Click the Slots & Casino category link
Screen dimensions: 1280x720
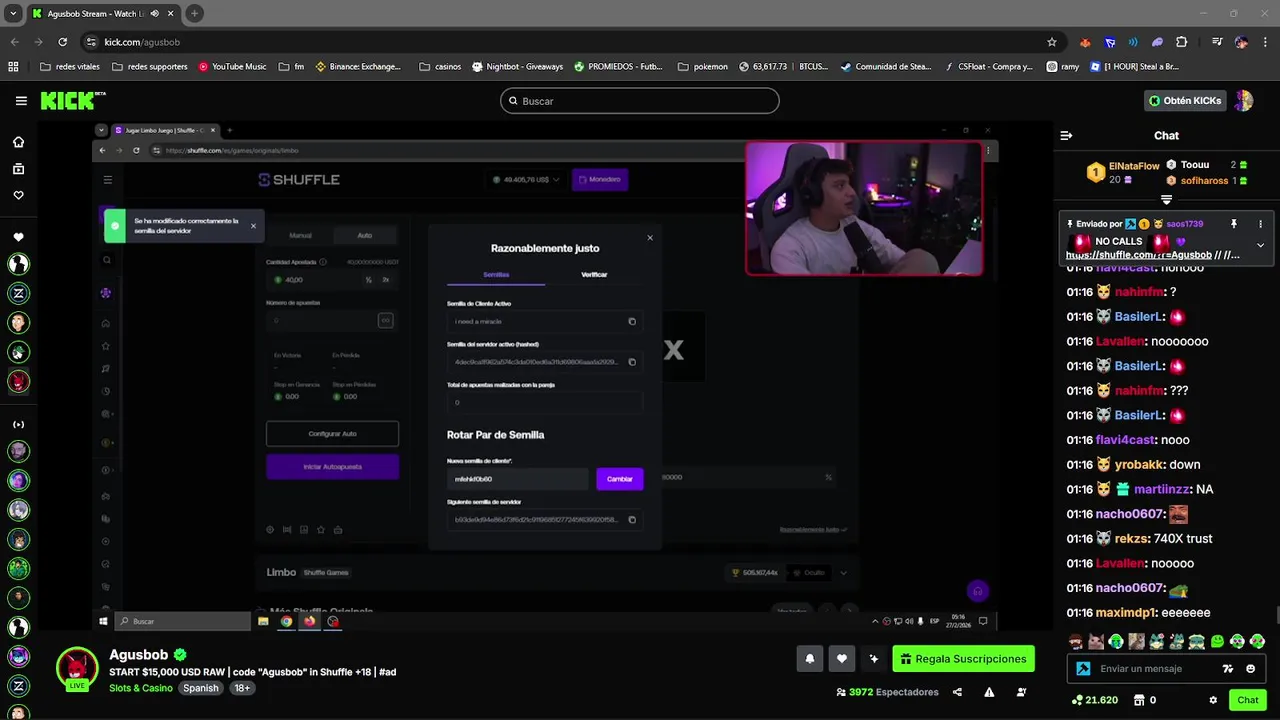[x=141, y=688]
